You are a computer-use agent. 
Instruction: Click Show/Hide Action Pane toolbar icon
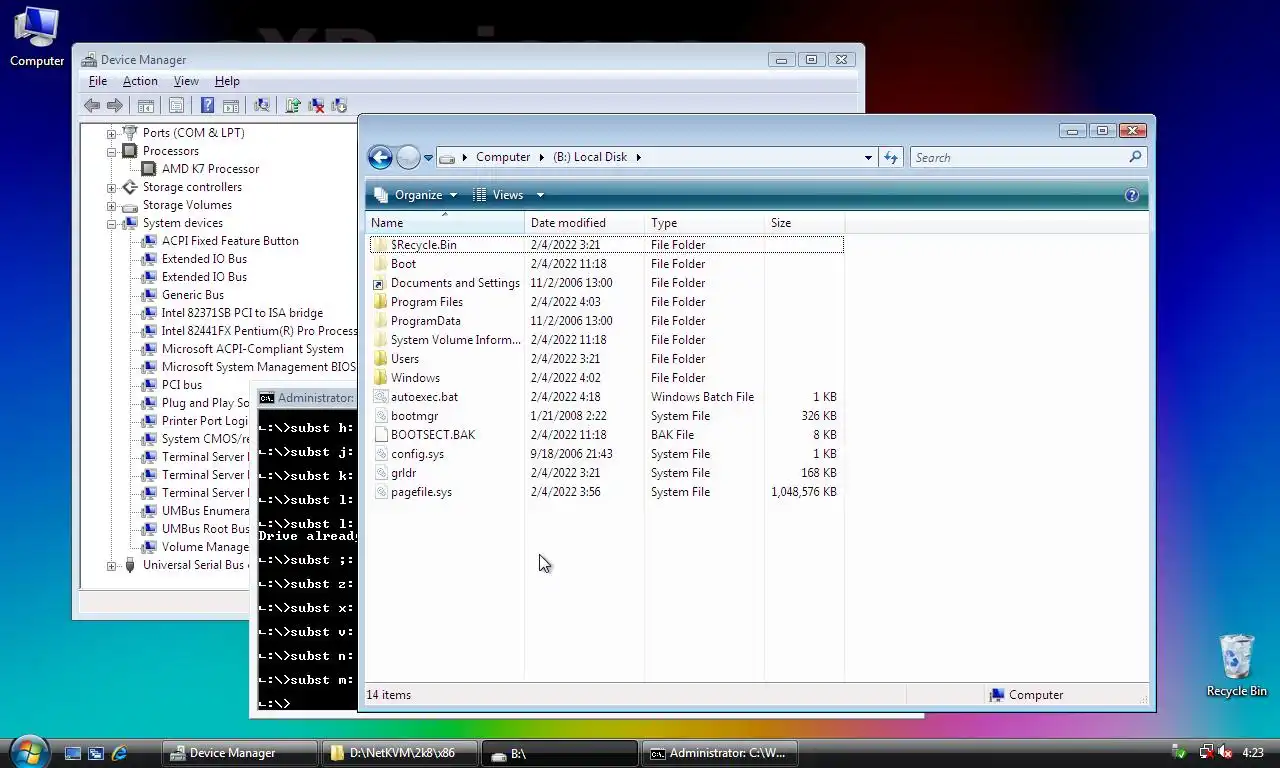(x=231, y=105)
